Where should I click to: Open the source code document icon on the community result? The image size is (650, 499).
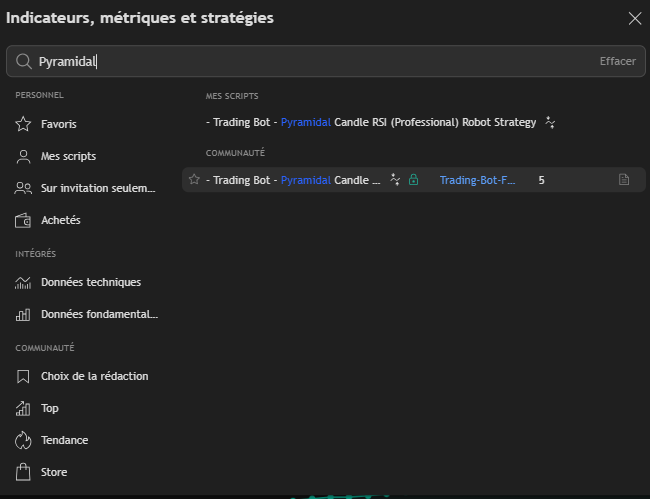coord(624,180)
